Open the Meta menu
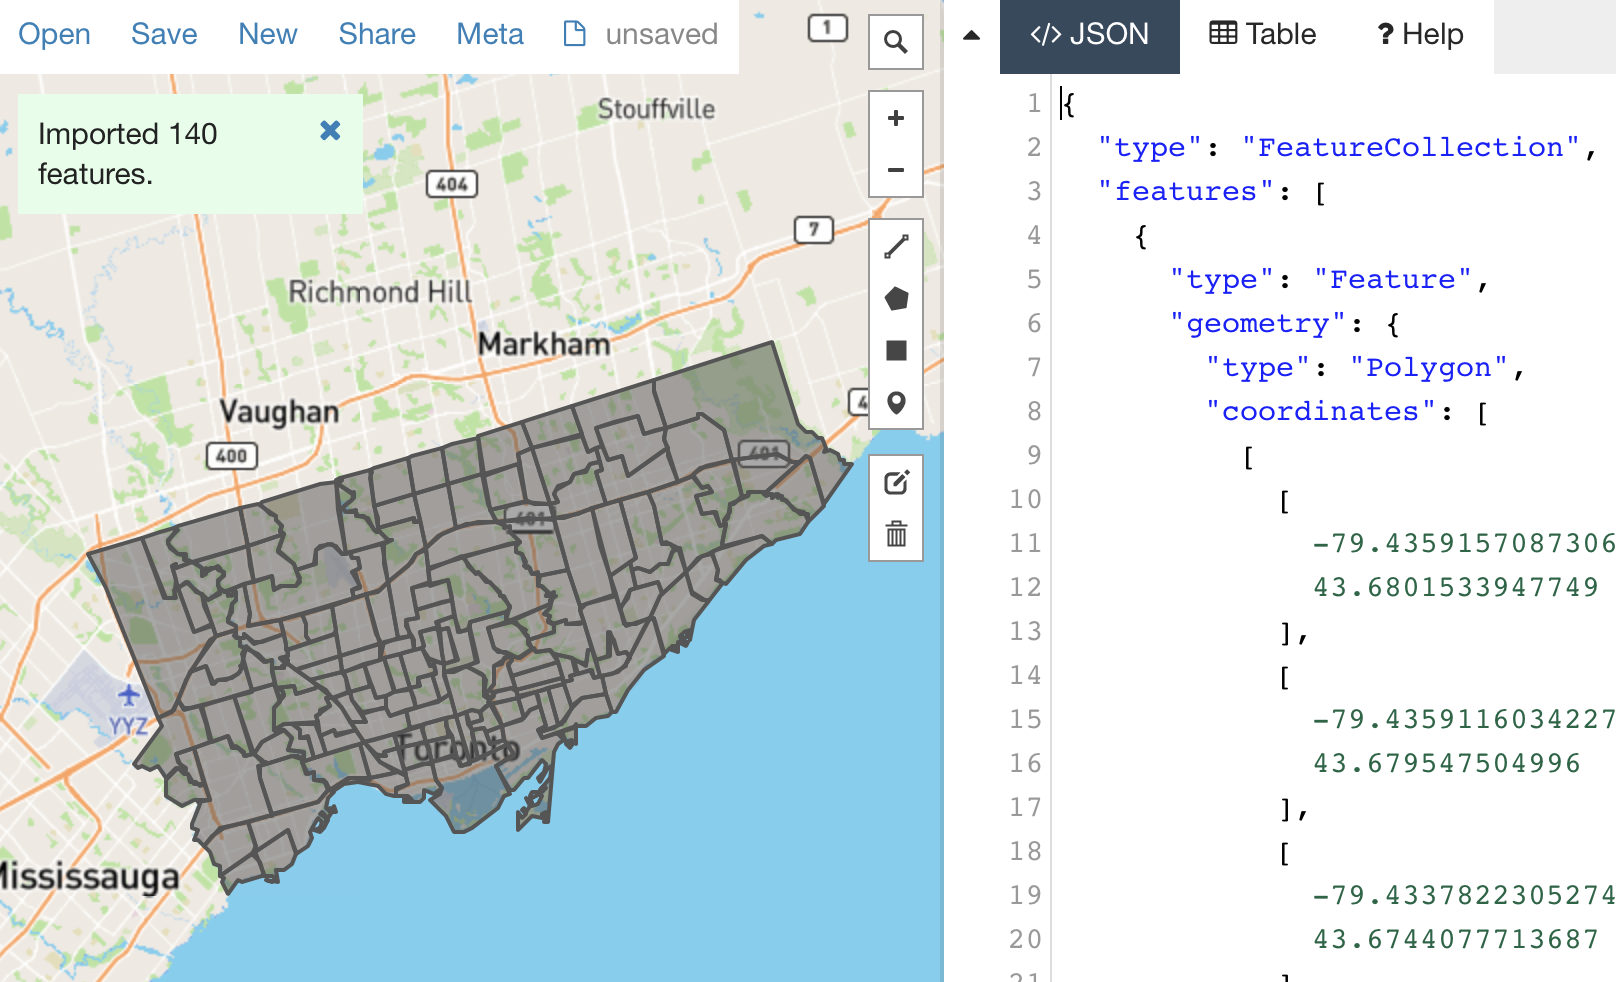This screenshot has width=1616, height=982. pyautogui.click(x=490, y=33)
